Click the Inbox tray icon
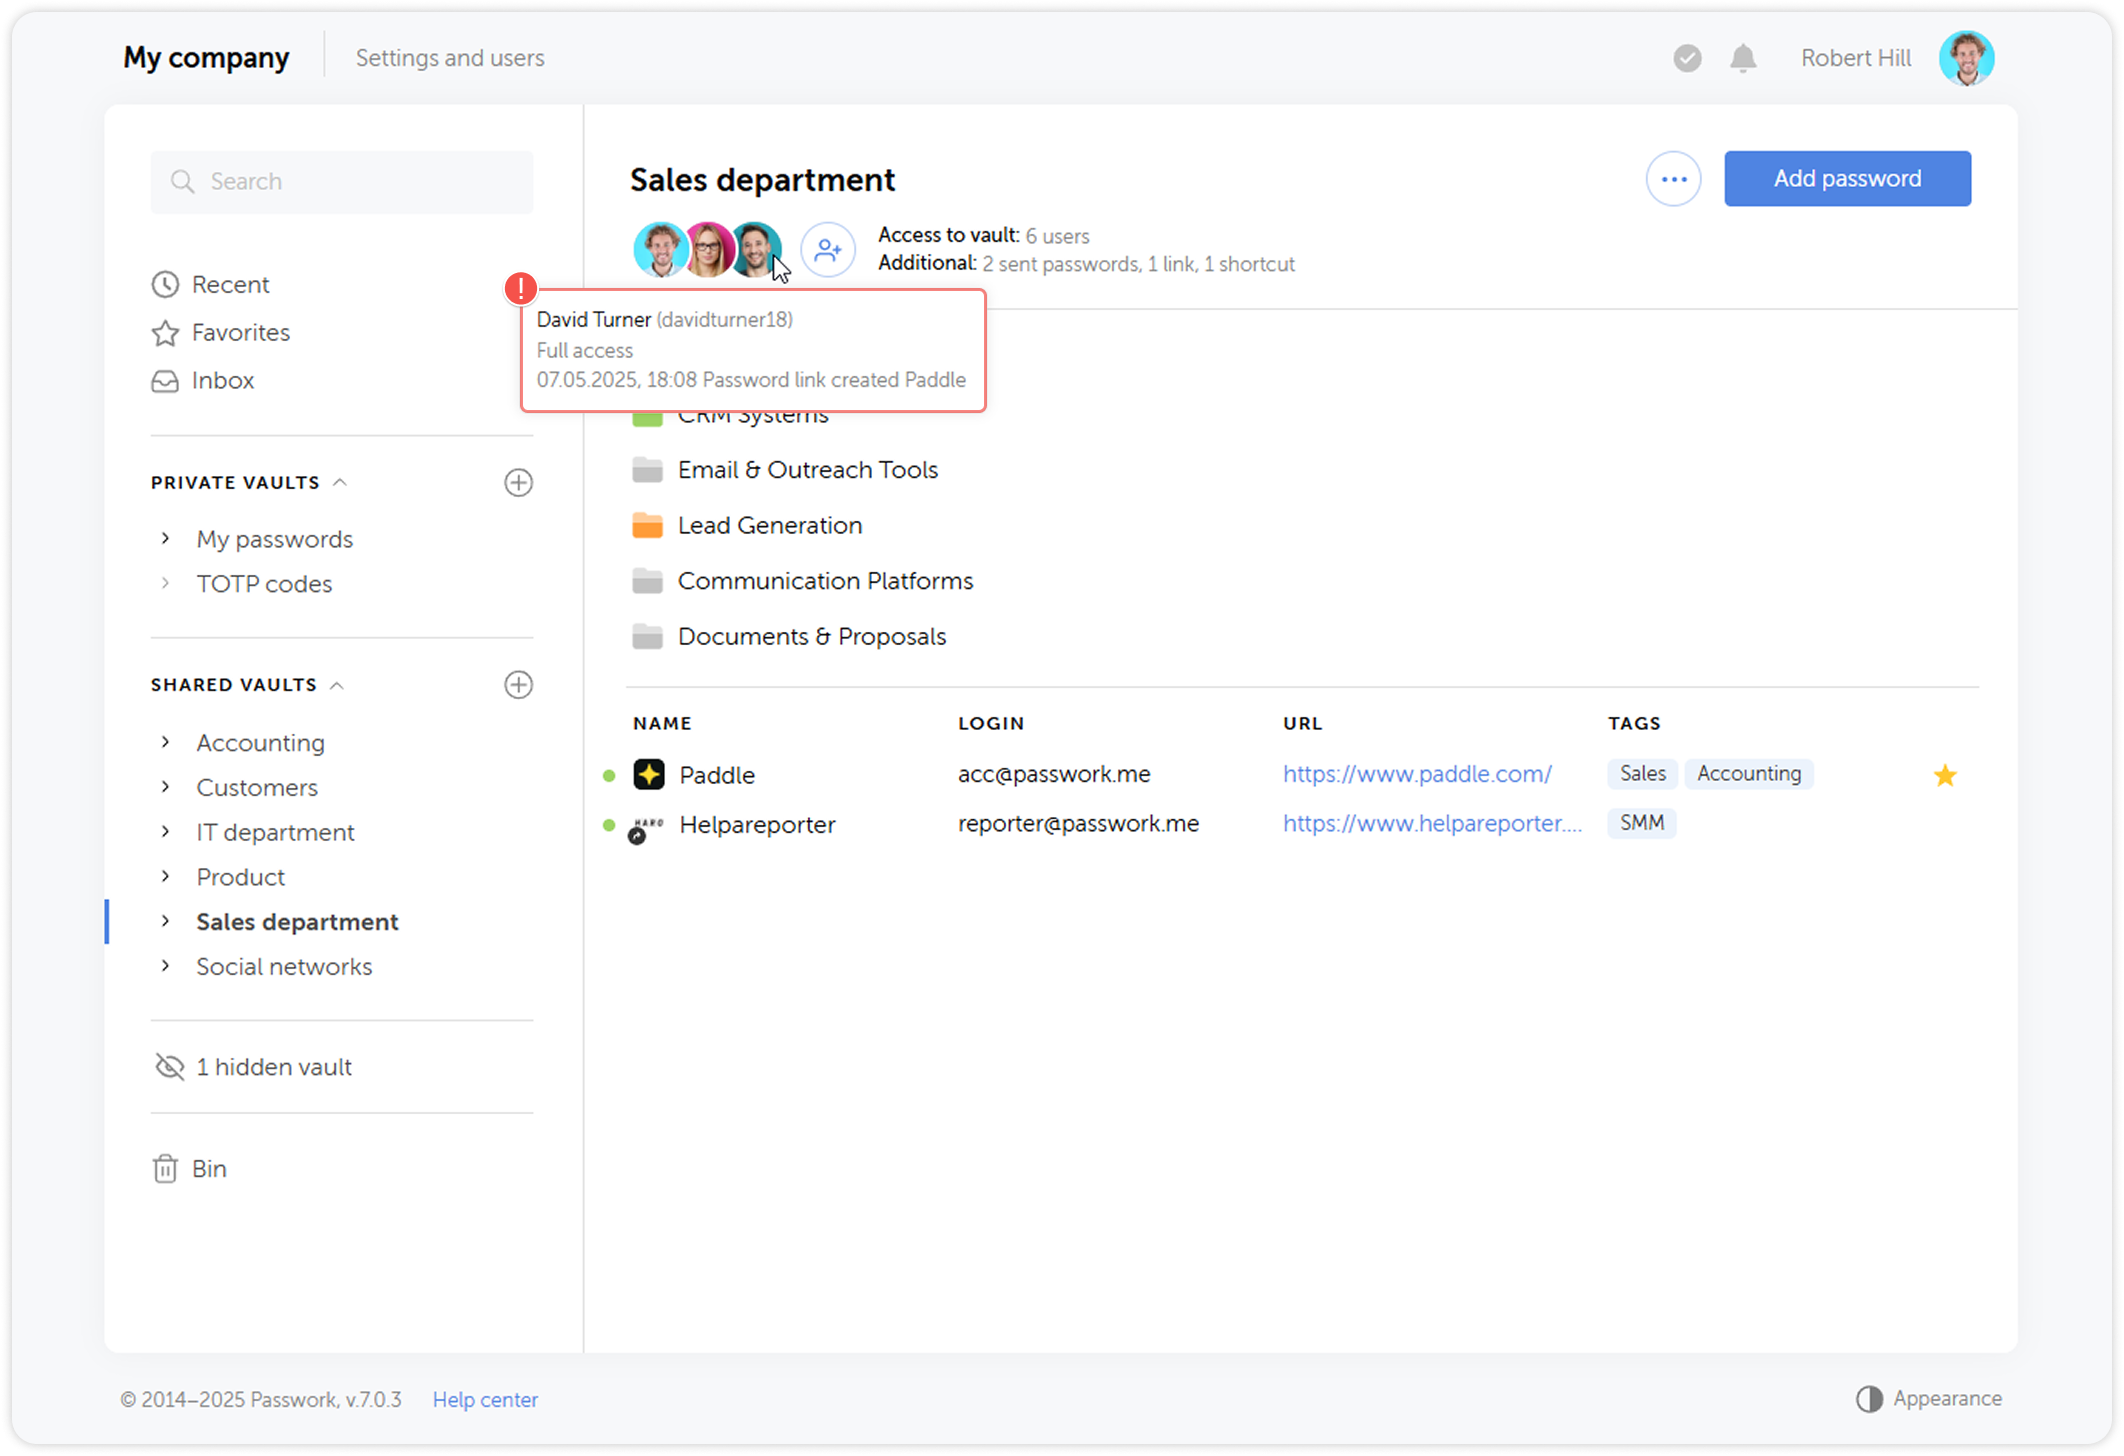2124x1456 pixels. coord(165,381)
